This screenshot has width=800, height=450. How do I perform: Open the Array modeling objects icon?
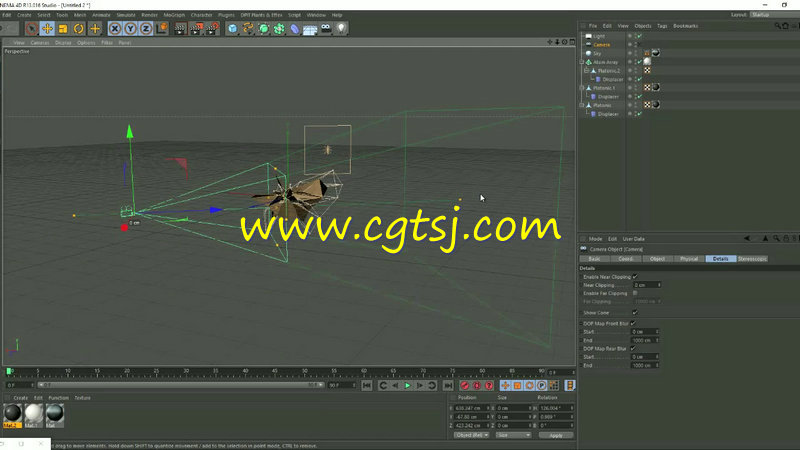coord(279,29)
